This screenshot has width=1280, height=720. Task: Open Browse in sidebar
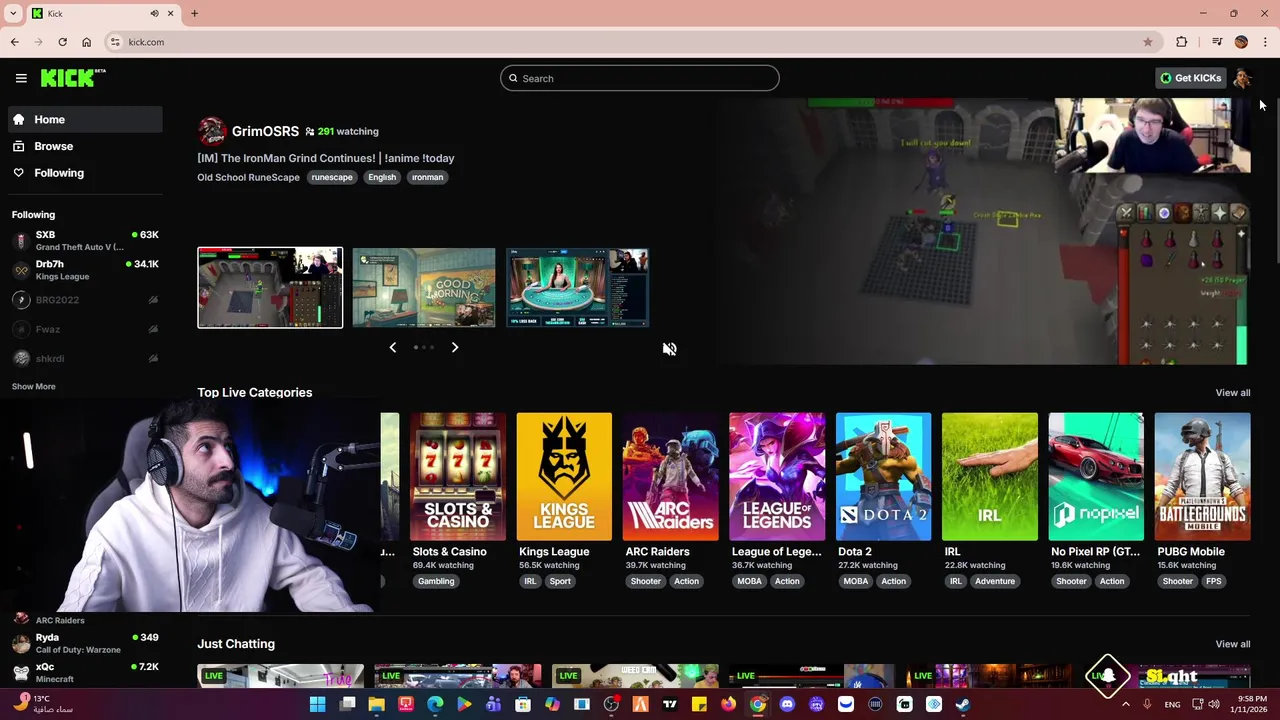tap(85, 146)
